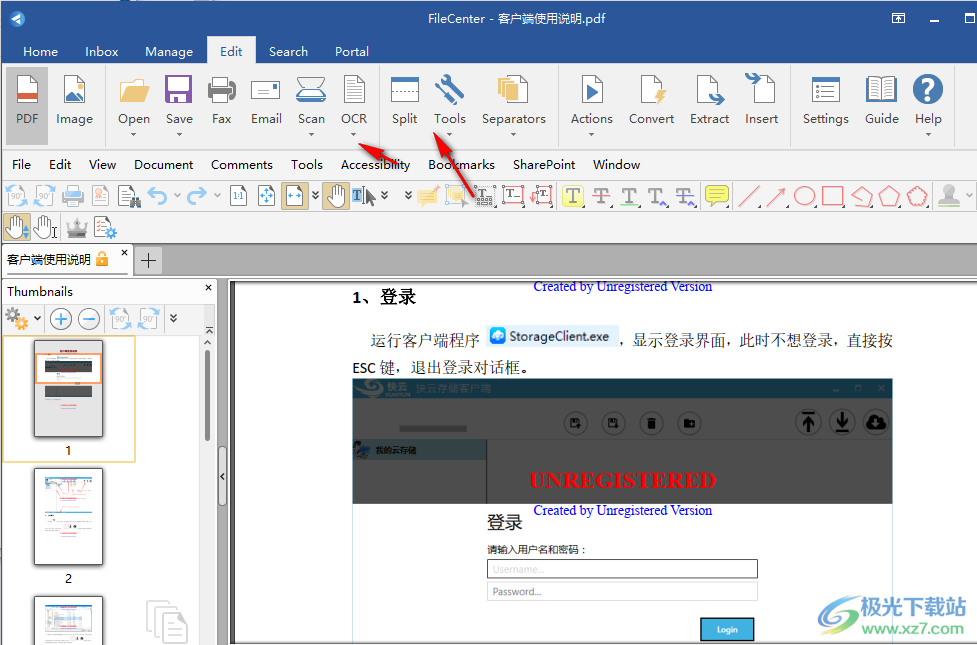Expand the Open dropdown arrow
This screenshot has height=645, width=977.
pyautogui.click(x=134, y=135)
